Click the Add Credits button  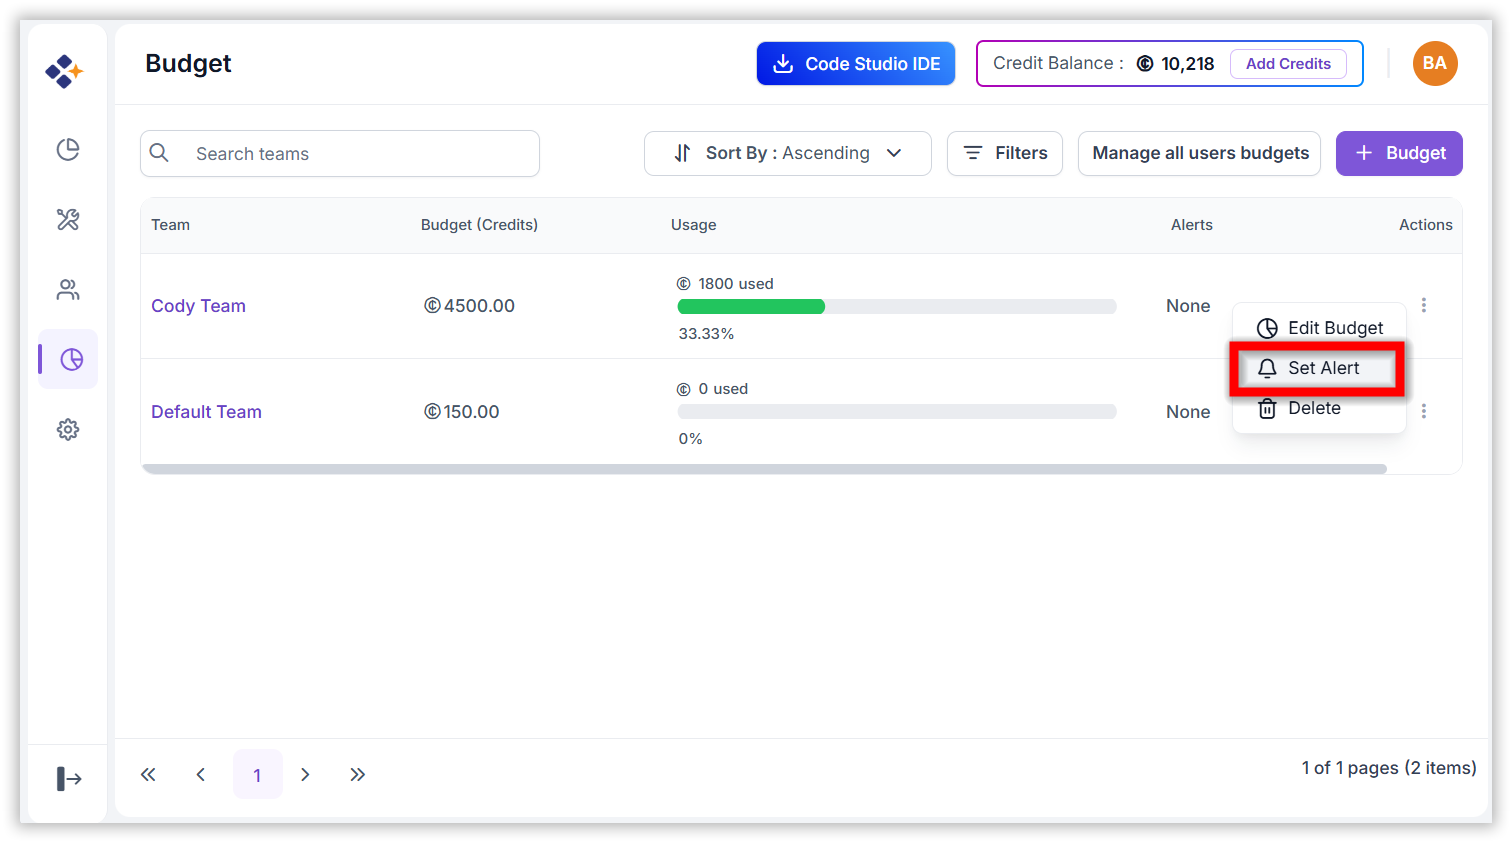1288,64
